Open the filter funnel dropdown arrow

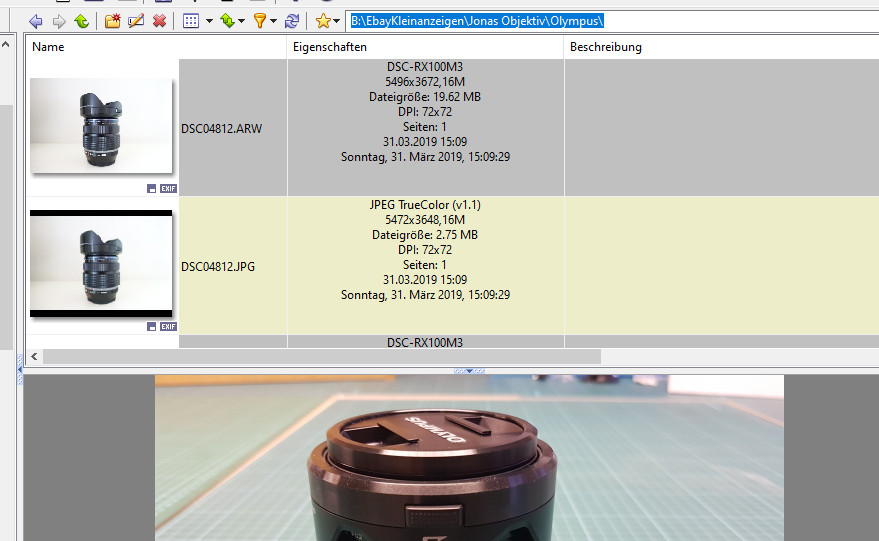273,21
